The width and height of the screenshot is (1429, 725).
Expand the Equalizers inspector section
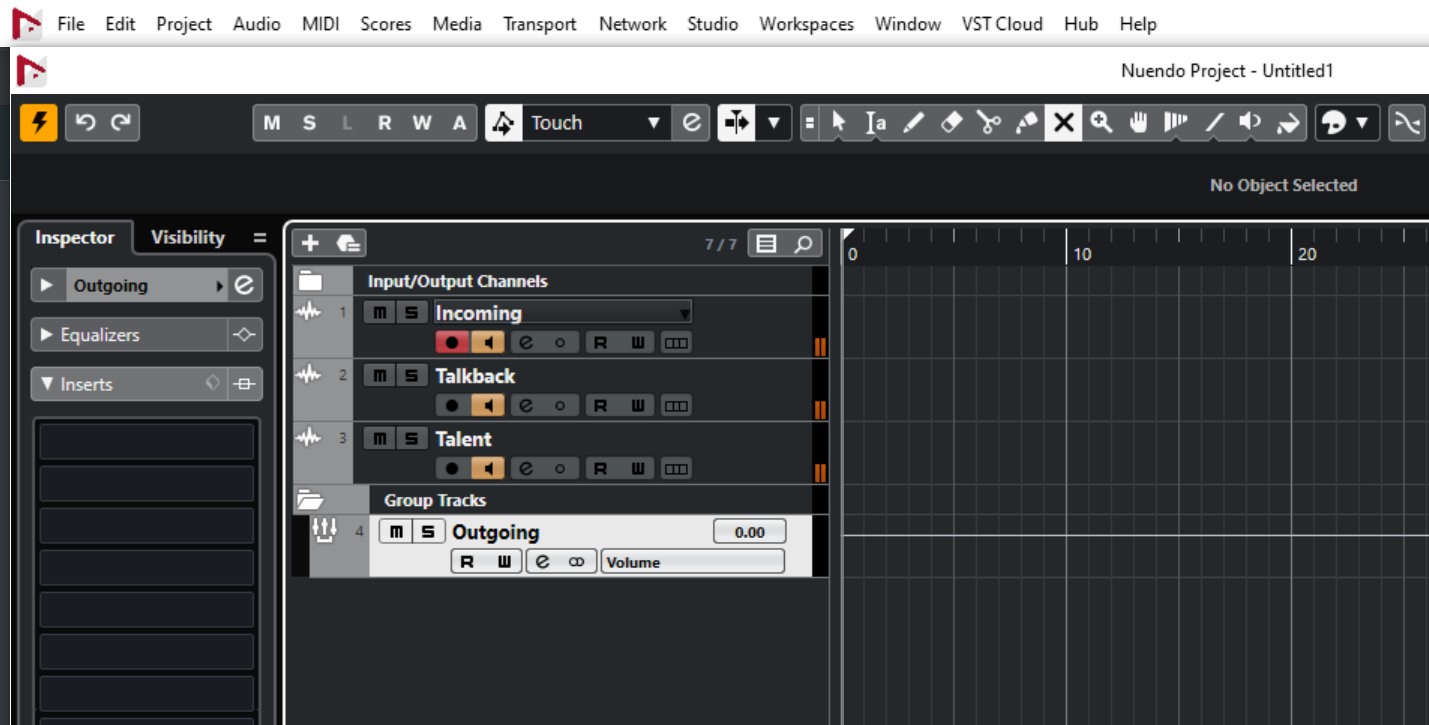coord(46,335)
